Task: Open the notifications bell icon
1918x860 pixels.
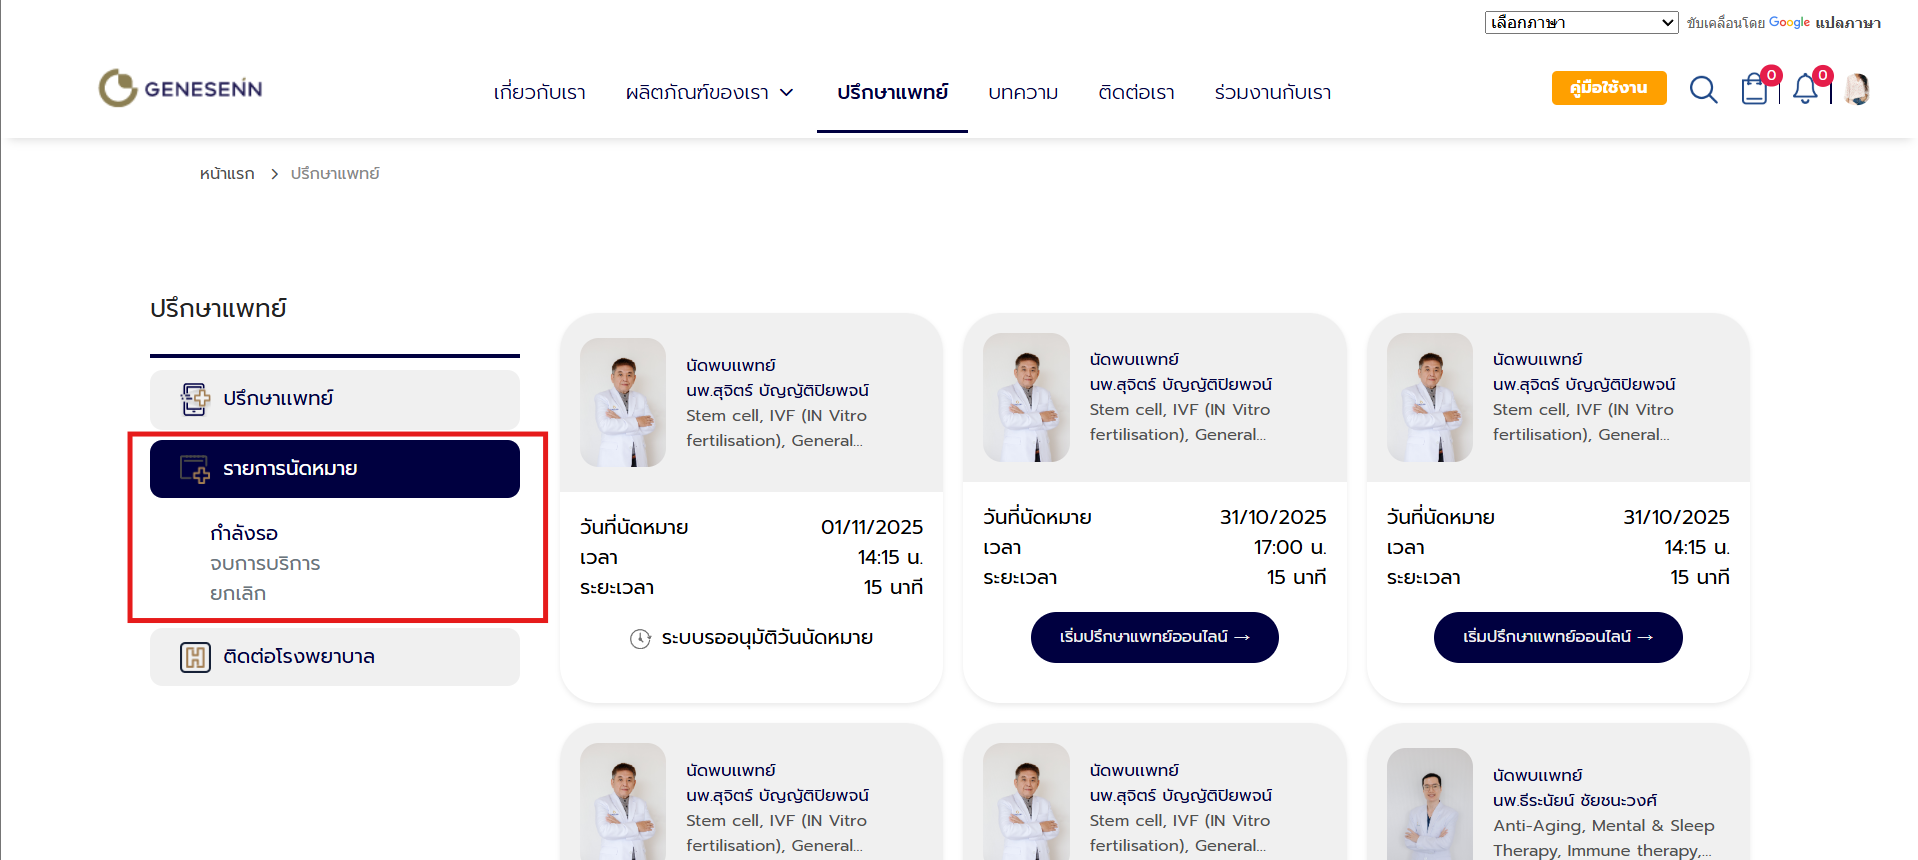Action: click(x=1805, y=90)
